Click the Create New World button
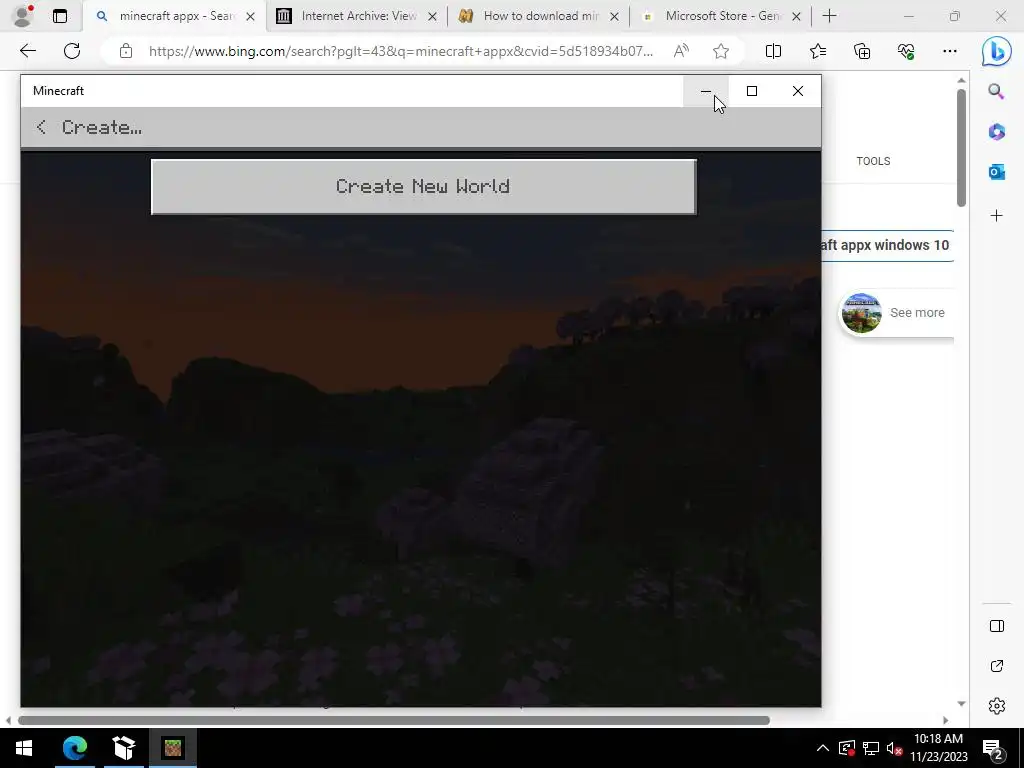 423,187
